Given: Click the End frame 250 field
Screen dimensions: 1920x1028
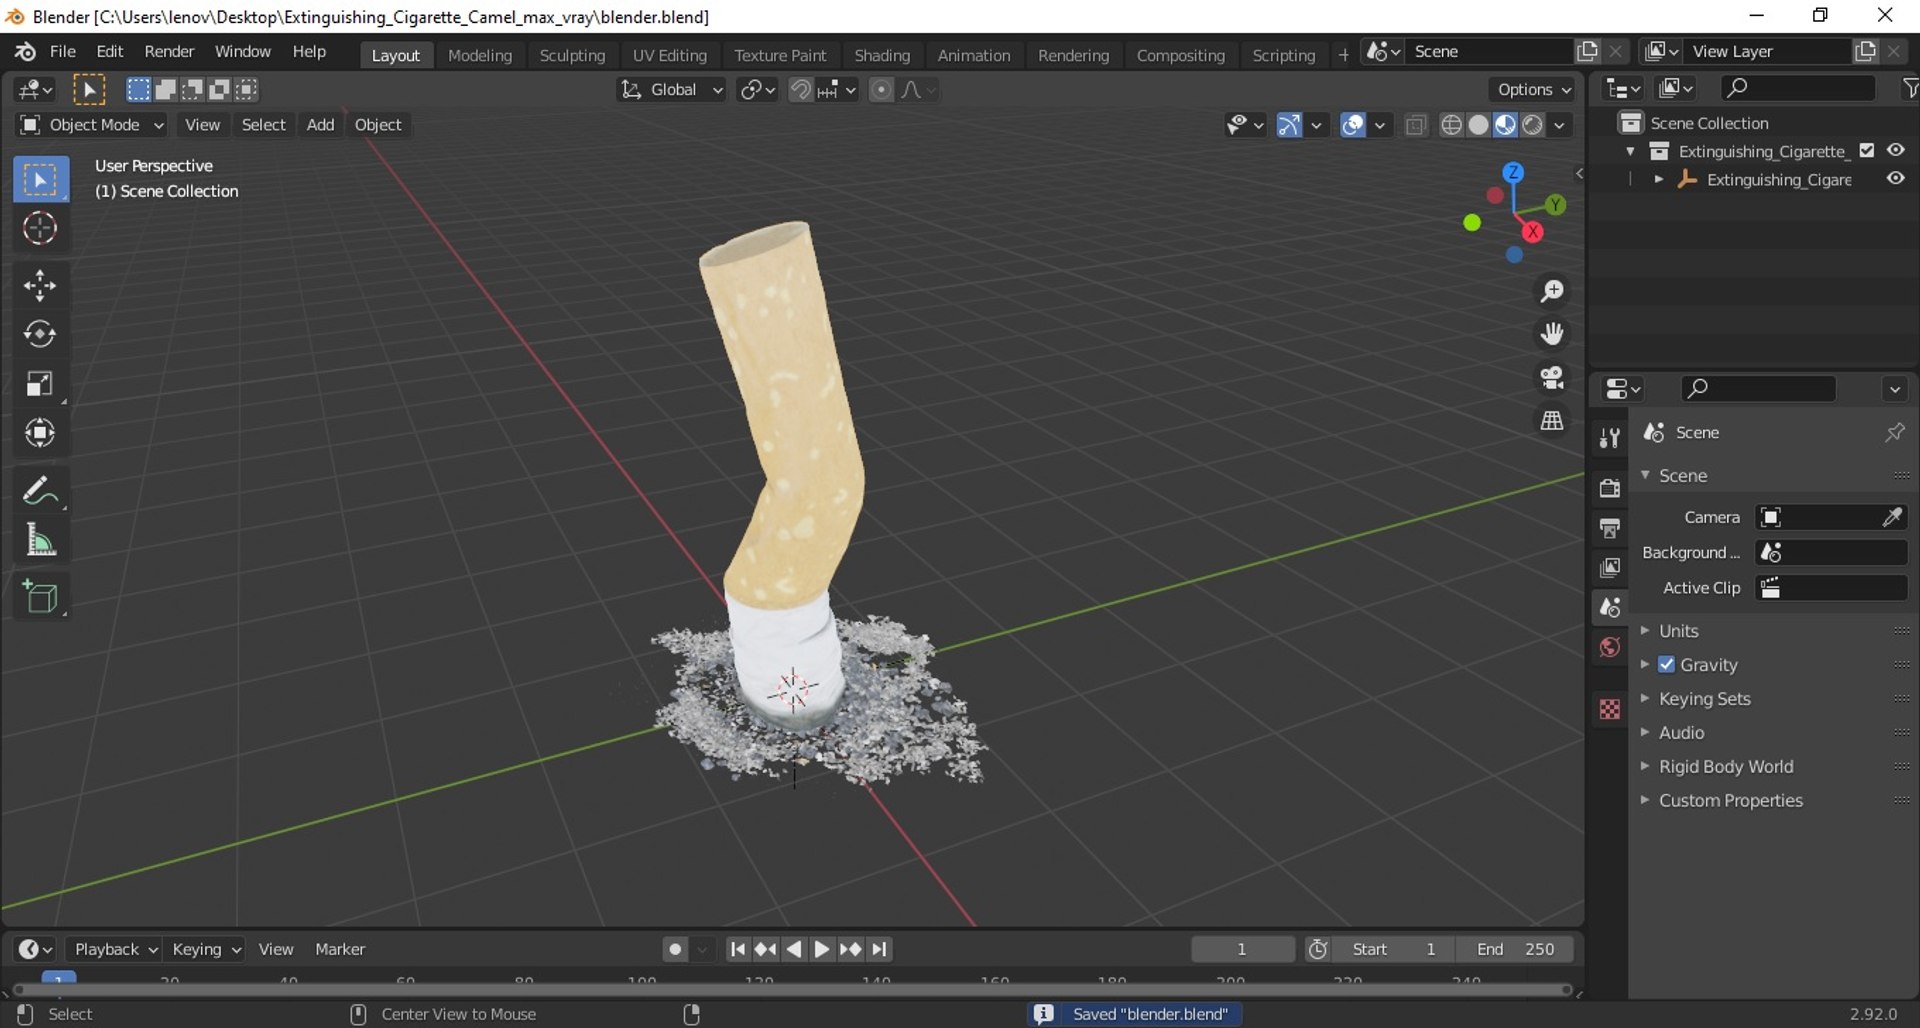Looking at the screenshot, I should coord(1515,949).
